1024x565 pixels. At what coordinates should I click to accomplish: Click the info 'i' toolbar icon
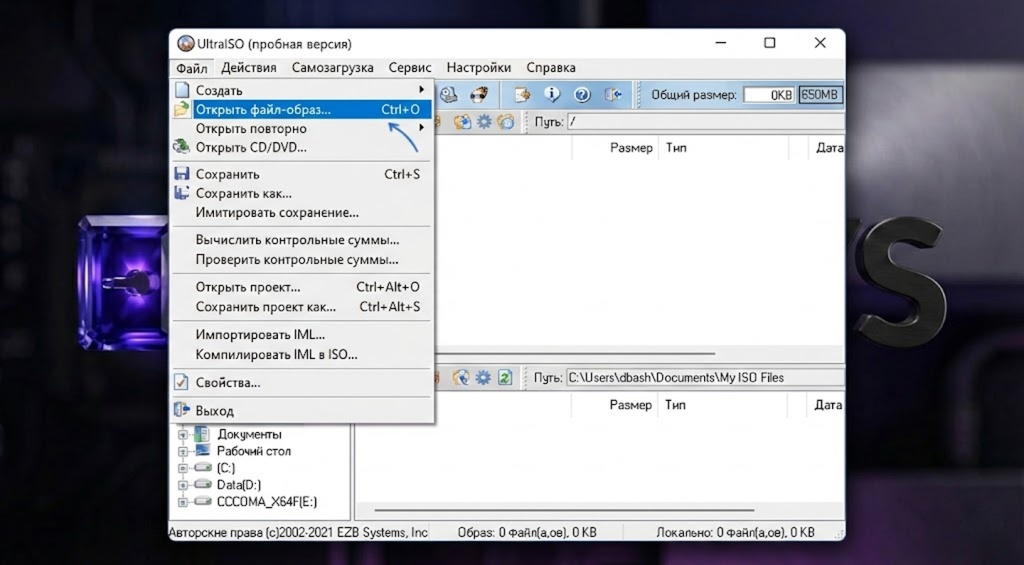click(x=552, y=95)
